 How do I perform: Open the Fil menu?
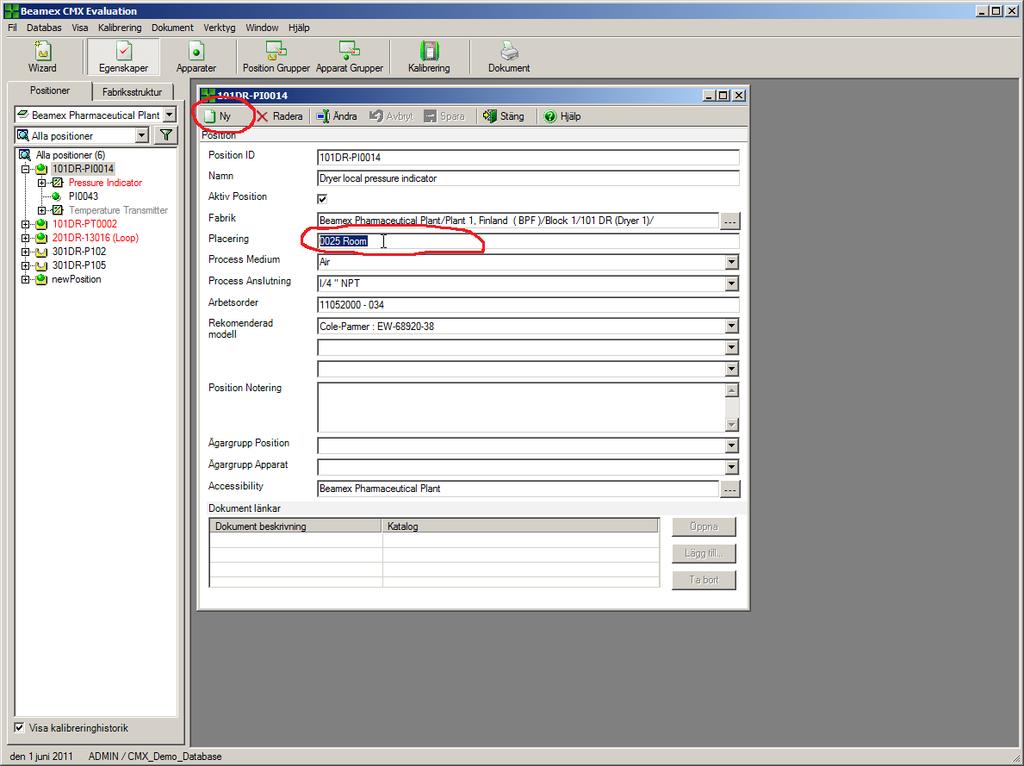pyautogui.click(x=12, y=27)
